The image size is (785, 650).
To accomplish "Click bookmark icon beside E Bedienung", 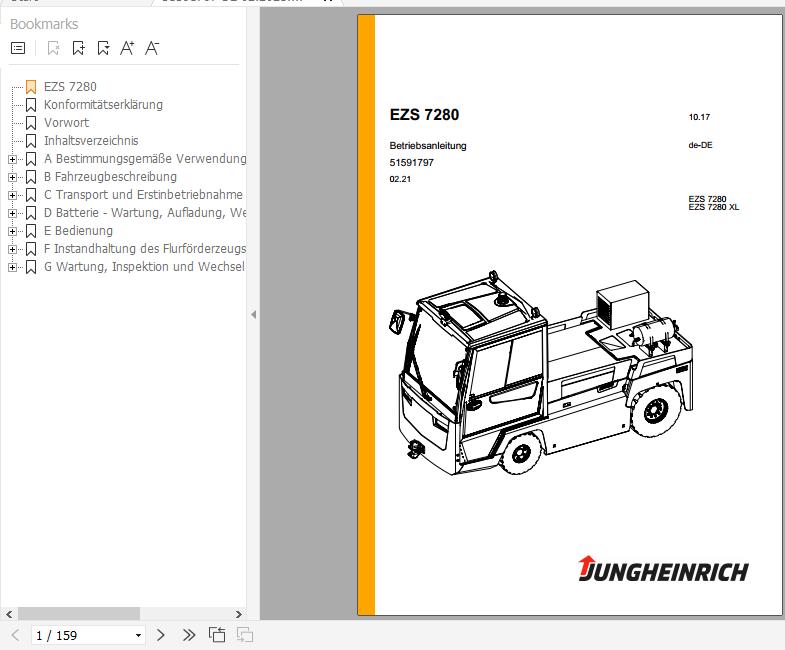I will pos(31,231).
